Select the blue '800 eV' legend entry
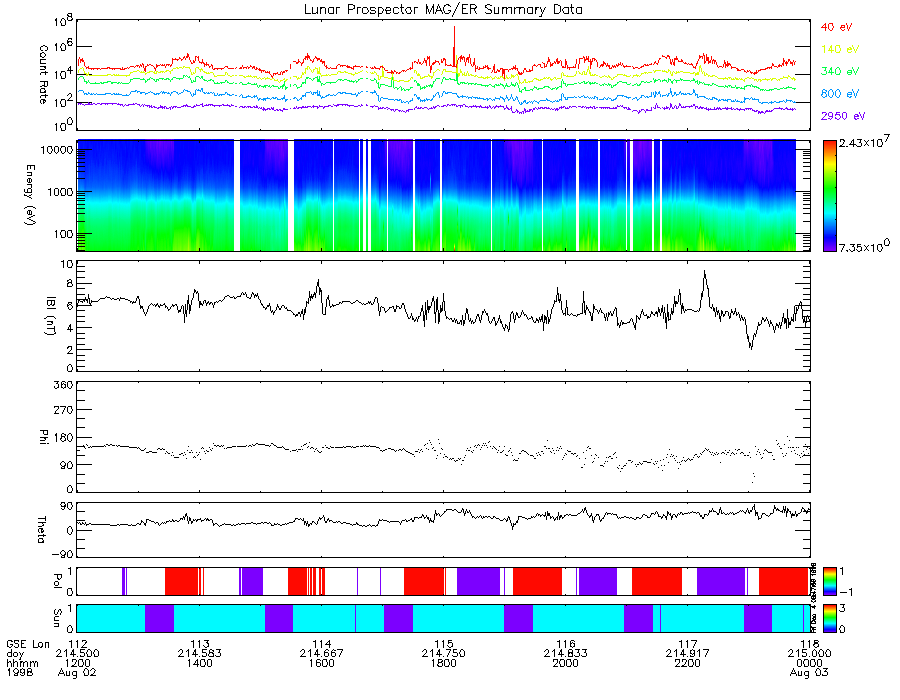 click(x=840, y=94)
